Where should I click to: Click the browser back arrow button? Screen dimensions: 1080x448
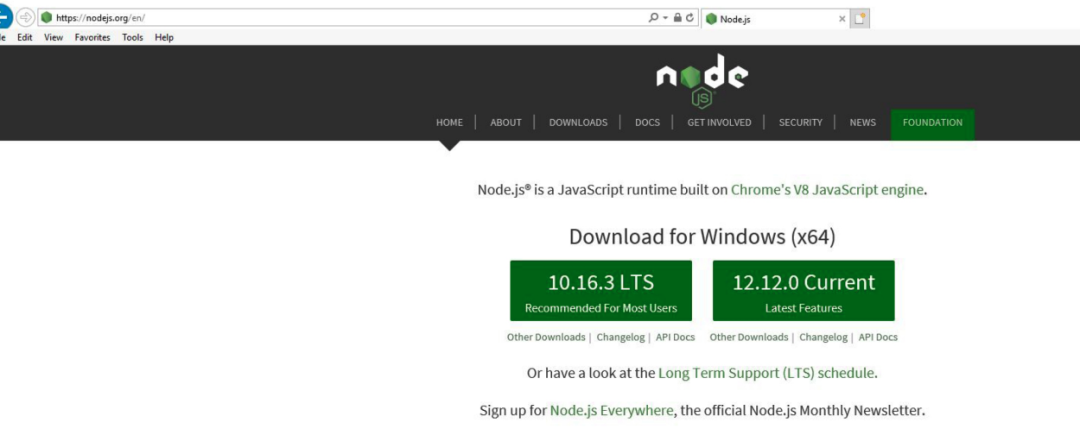tap(3, 17)
